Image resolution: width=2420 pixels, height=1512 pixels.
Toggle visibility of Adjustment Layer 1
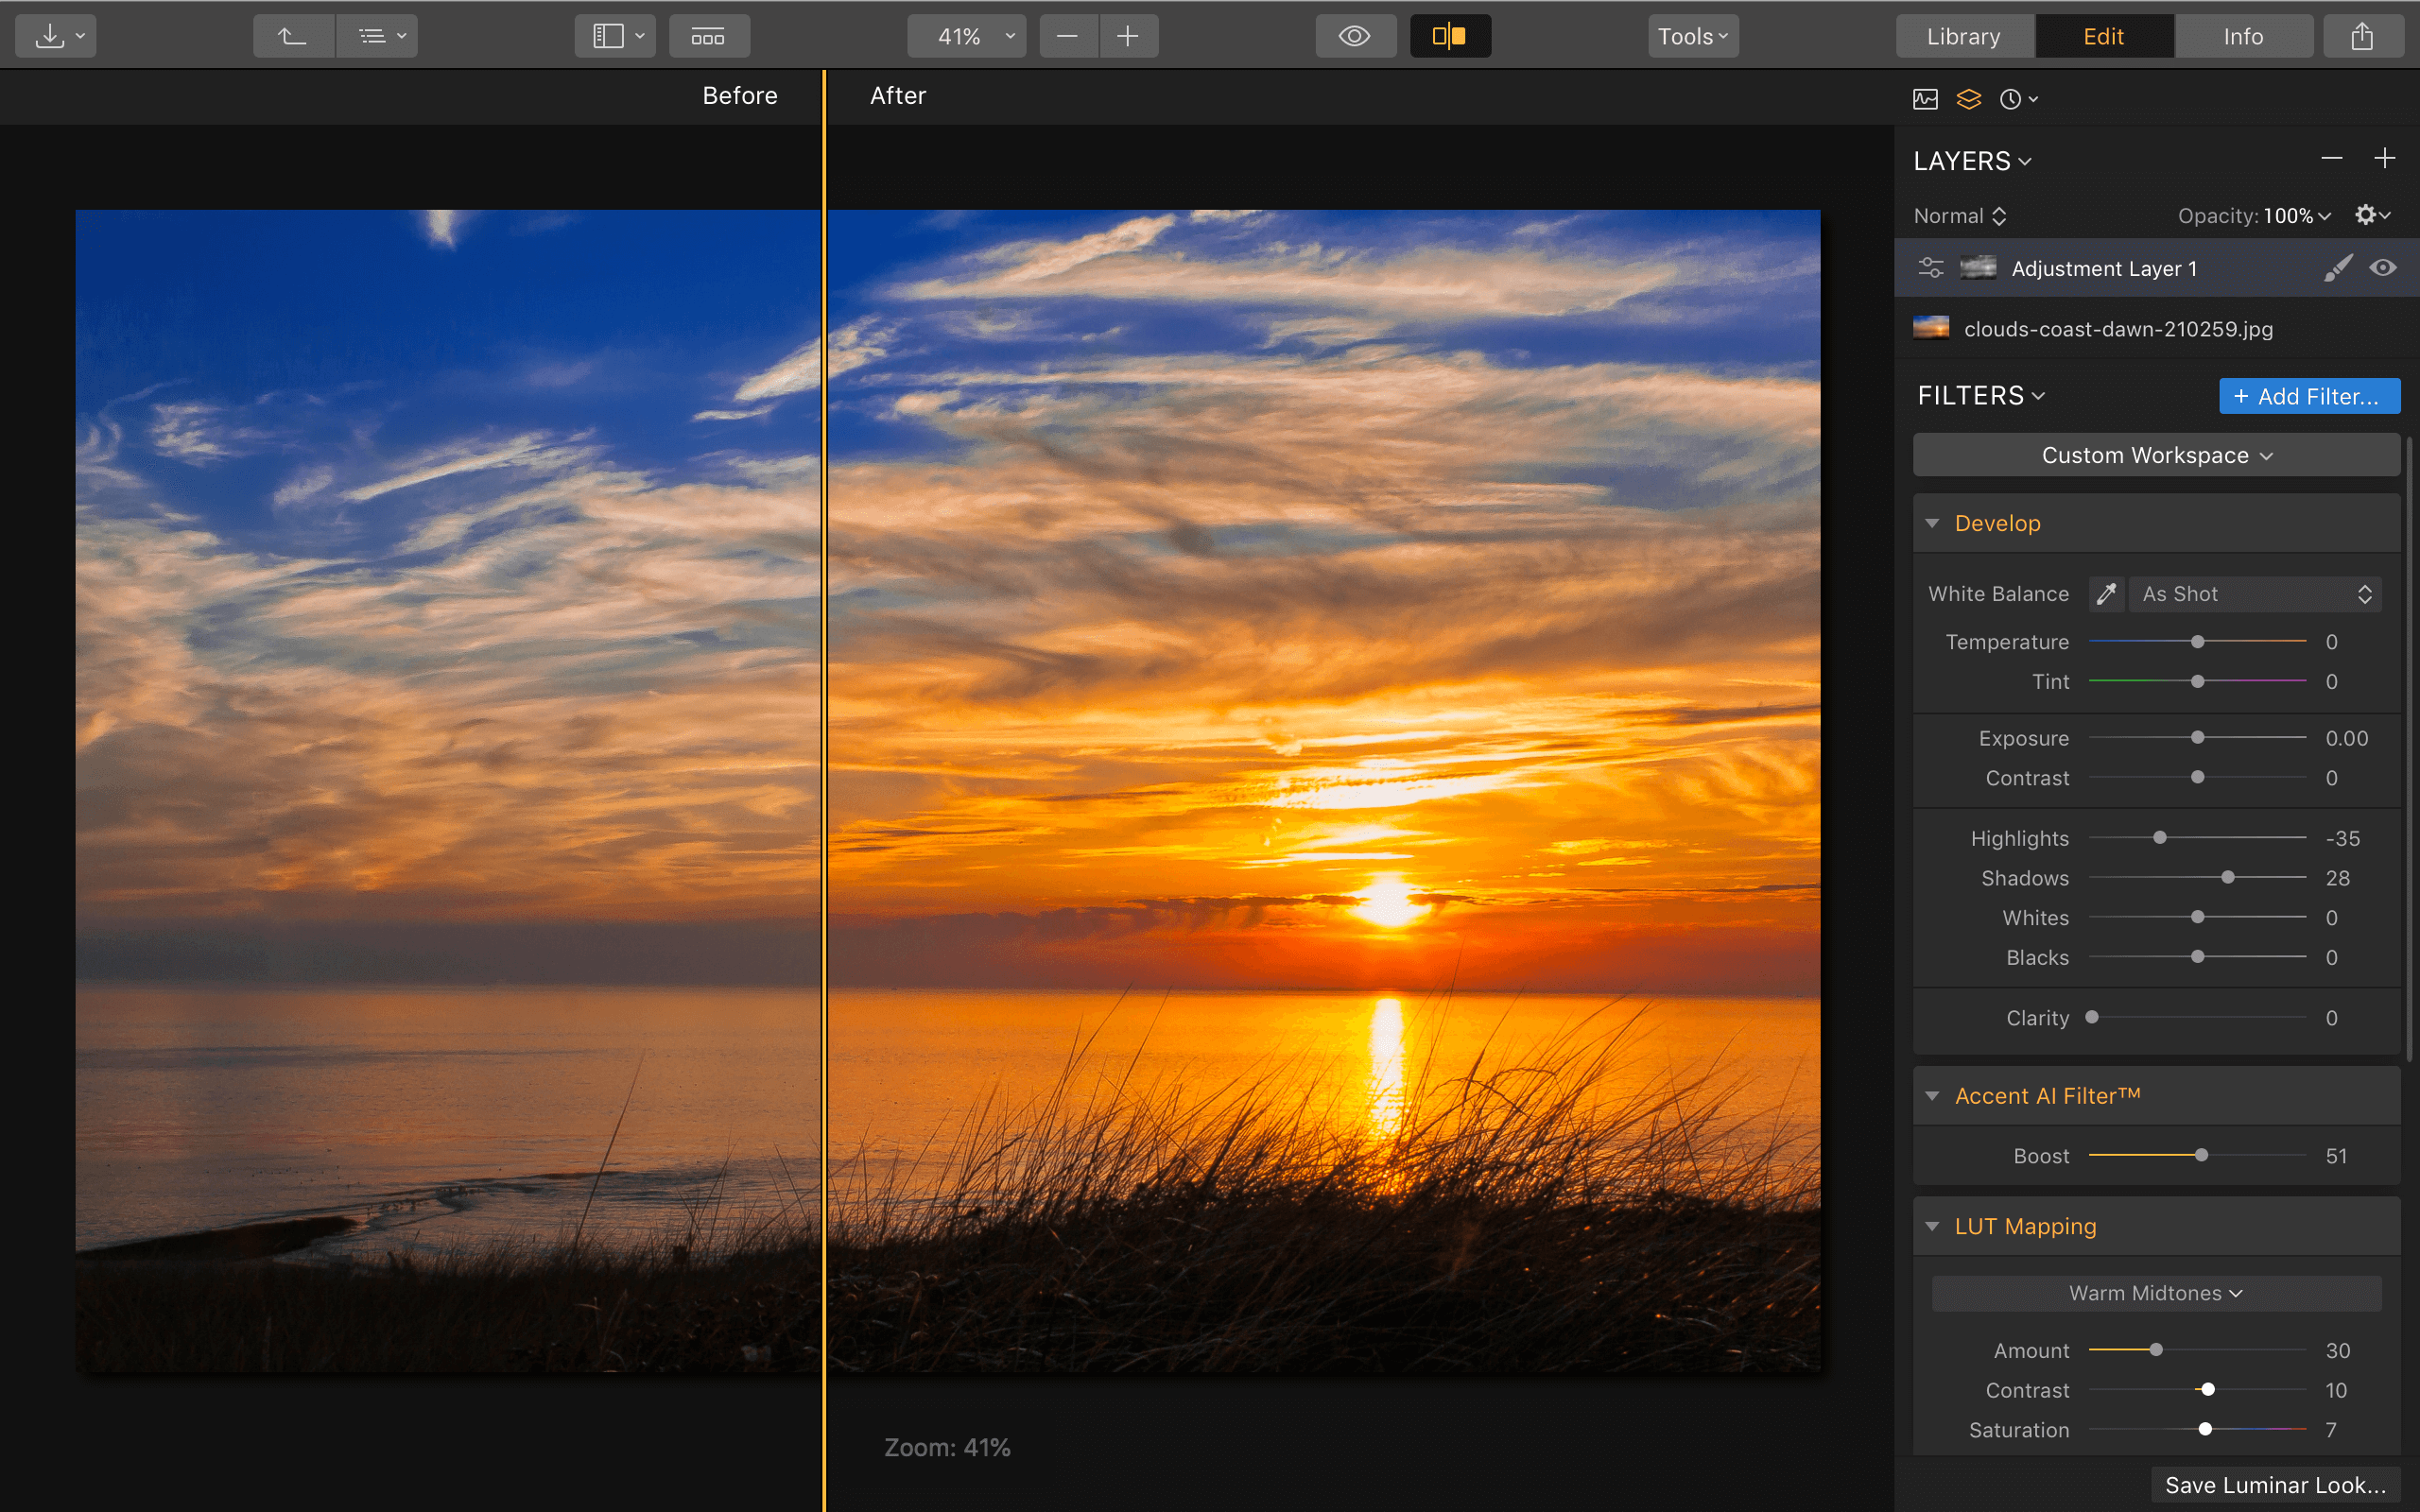(2383, 267)
